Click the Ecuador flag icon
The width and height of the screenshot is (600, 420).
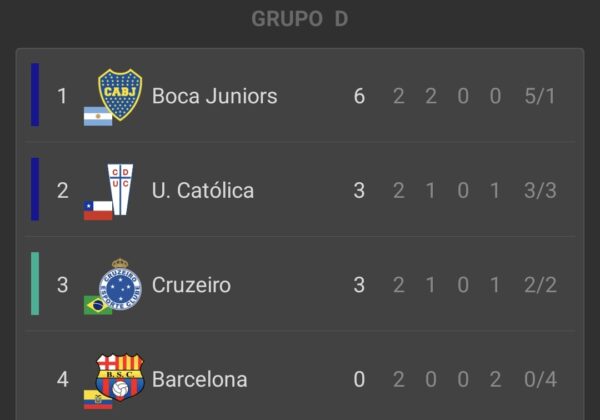point(98,400)
